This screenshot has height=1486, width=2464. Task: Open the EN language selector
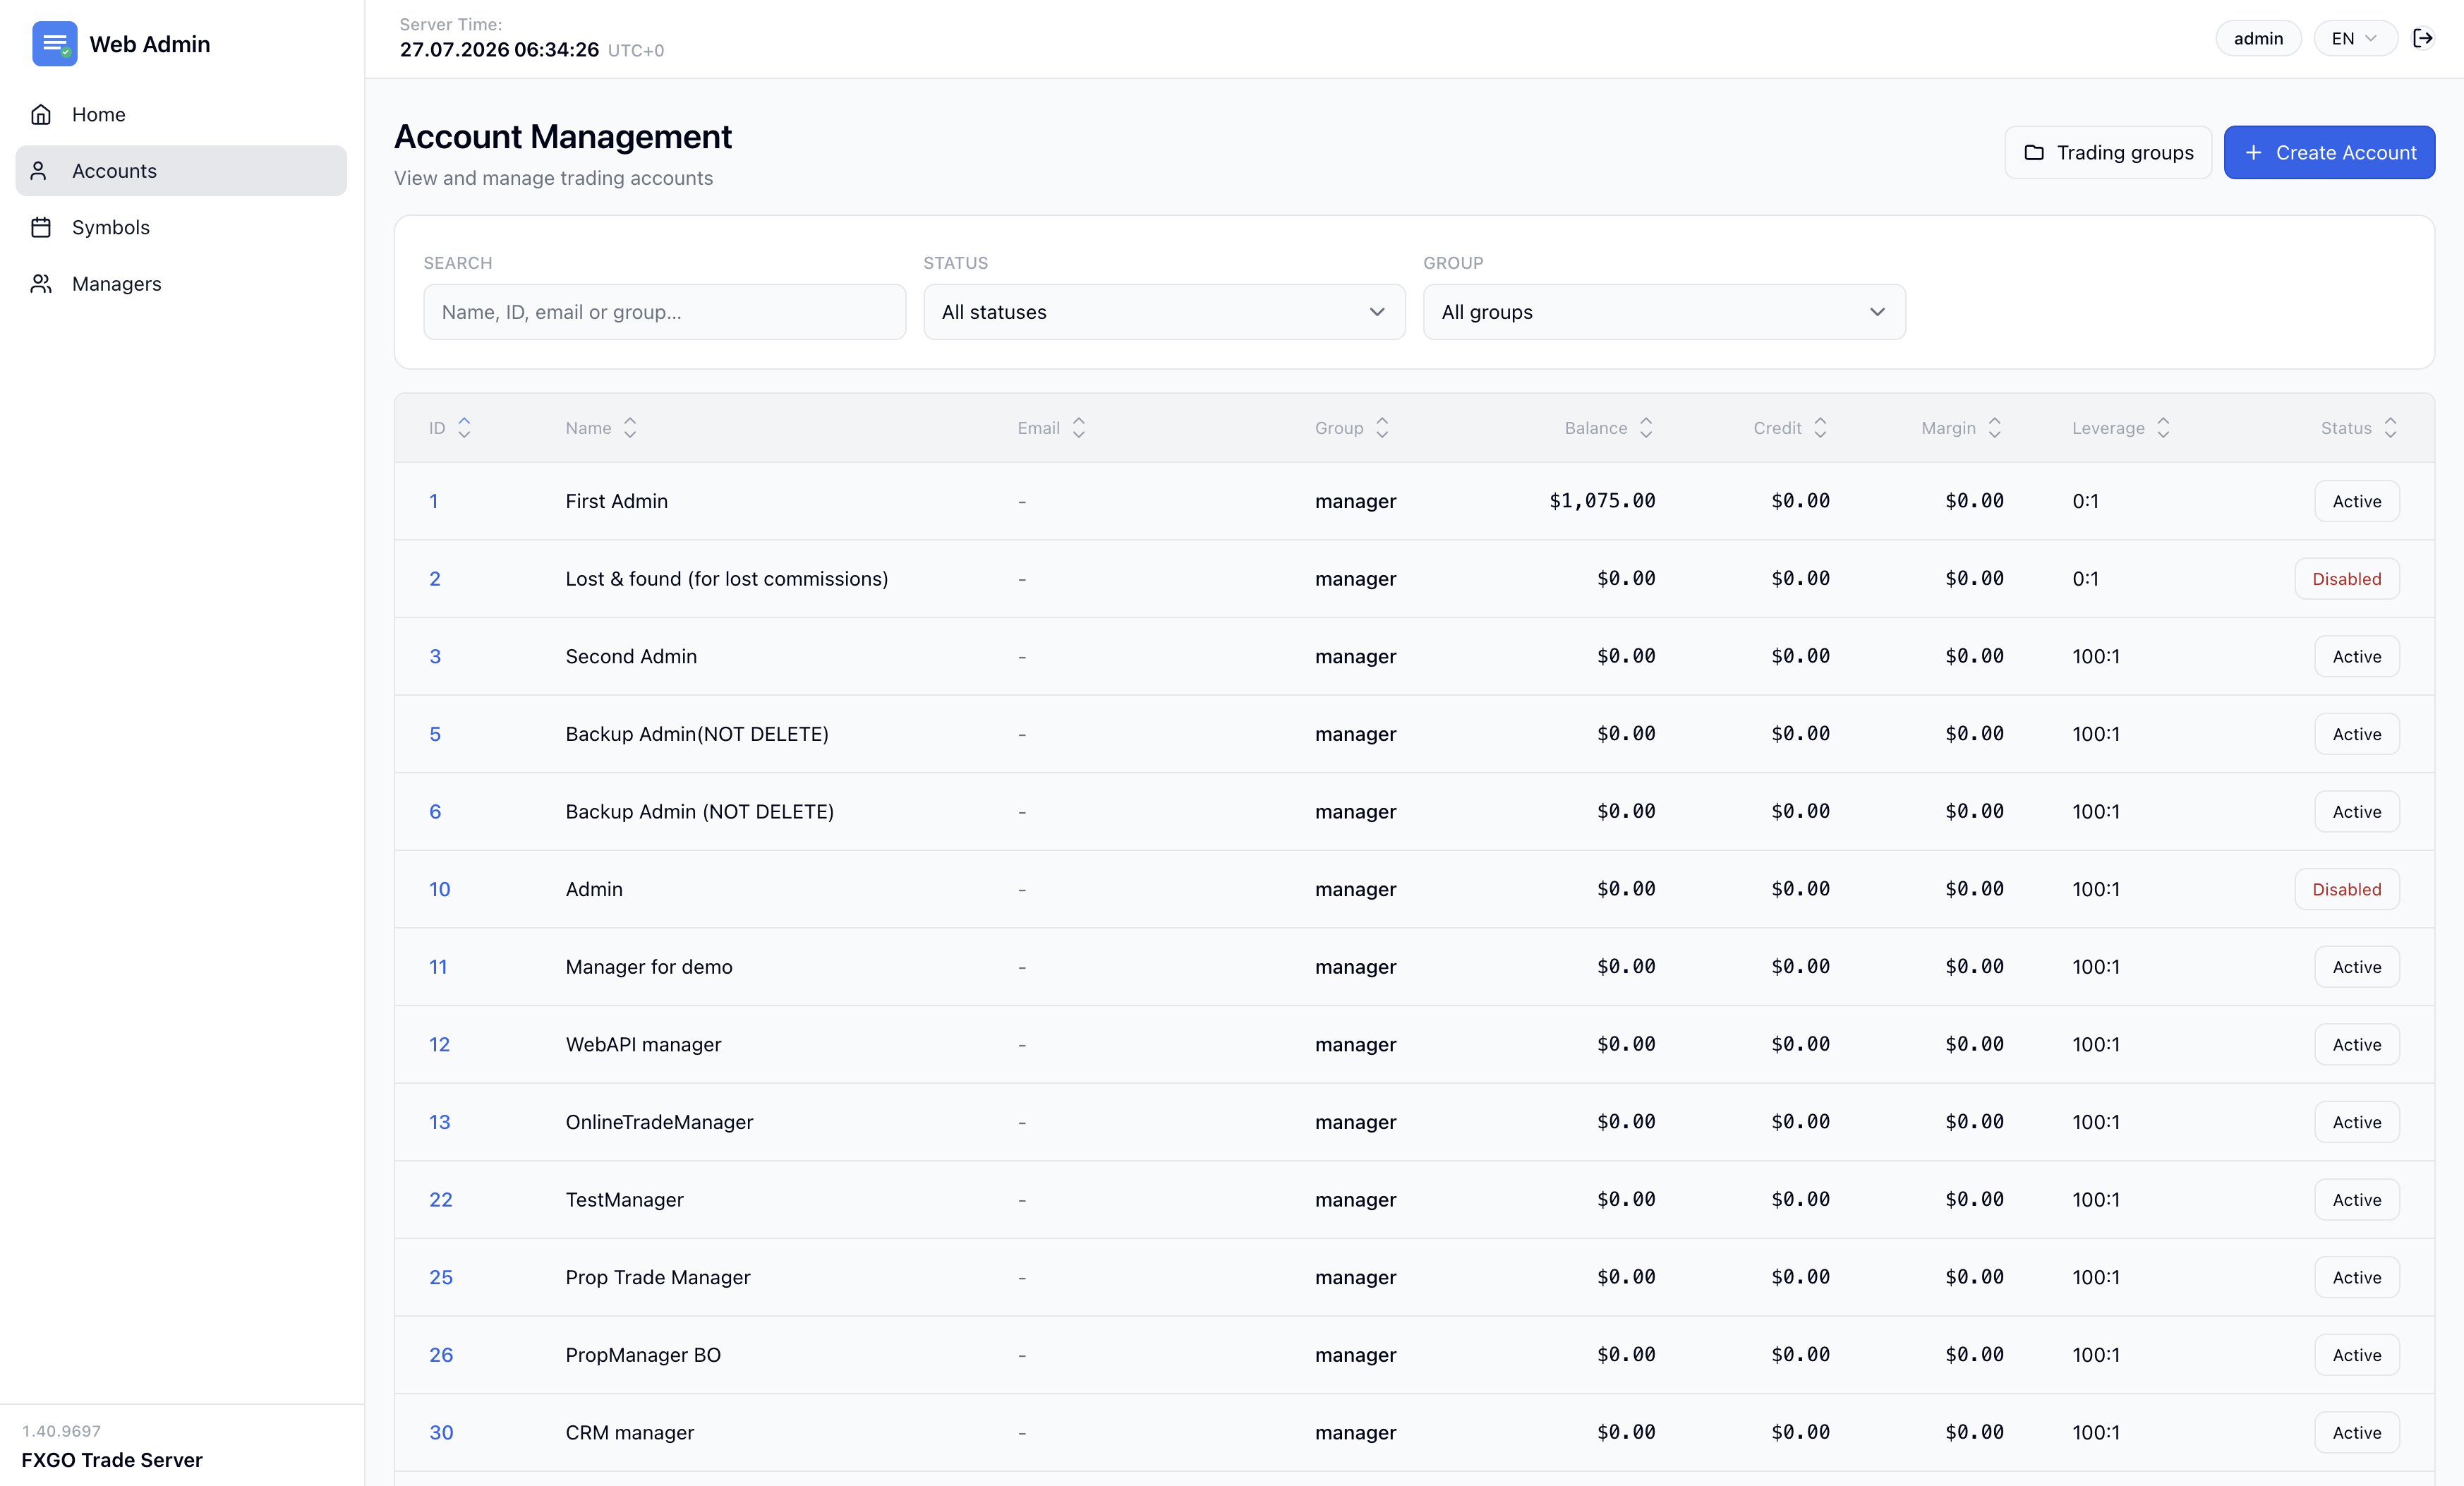(x=2355, y=38)
